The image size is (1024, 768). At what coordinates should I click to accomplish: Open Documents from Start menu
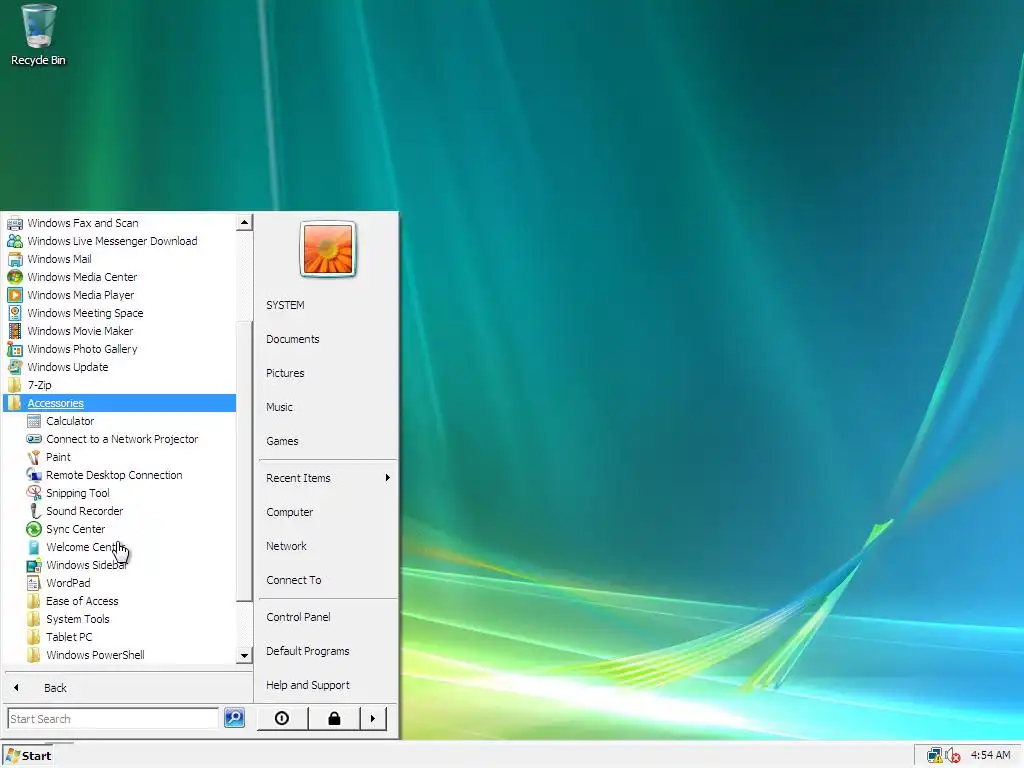click(293, 339)
